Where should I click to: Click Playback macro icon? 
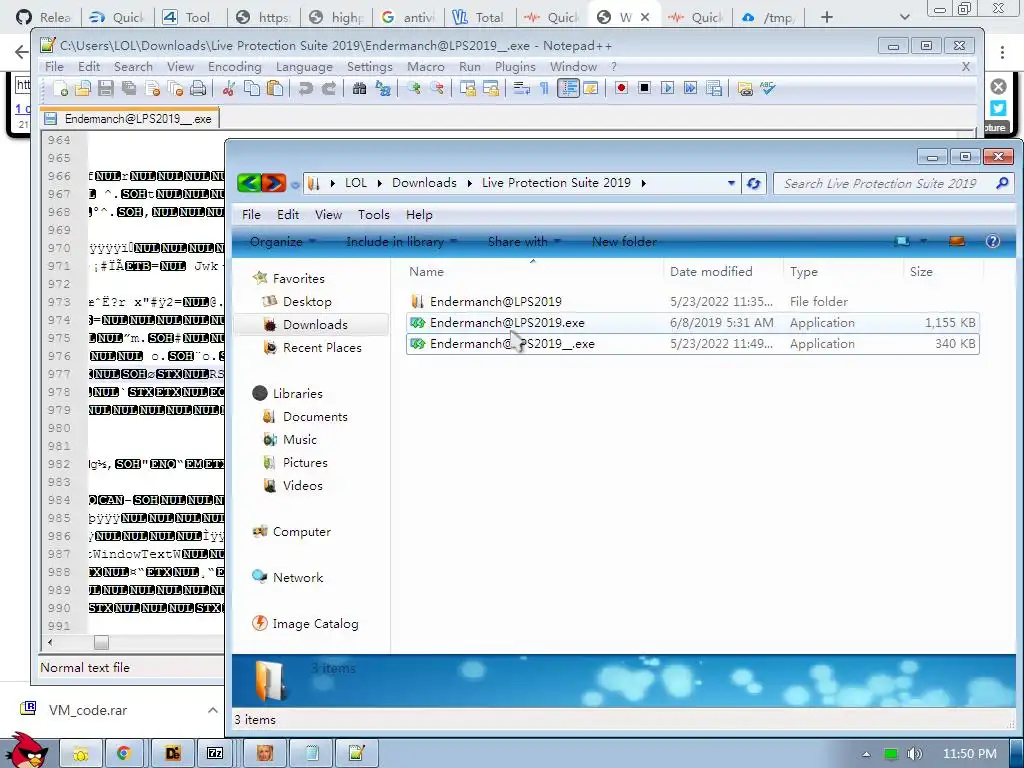coord(667,88)
